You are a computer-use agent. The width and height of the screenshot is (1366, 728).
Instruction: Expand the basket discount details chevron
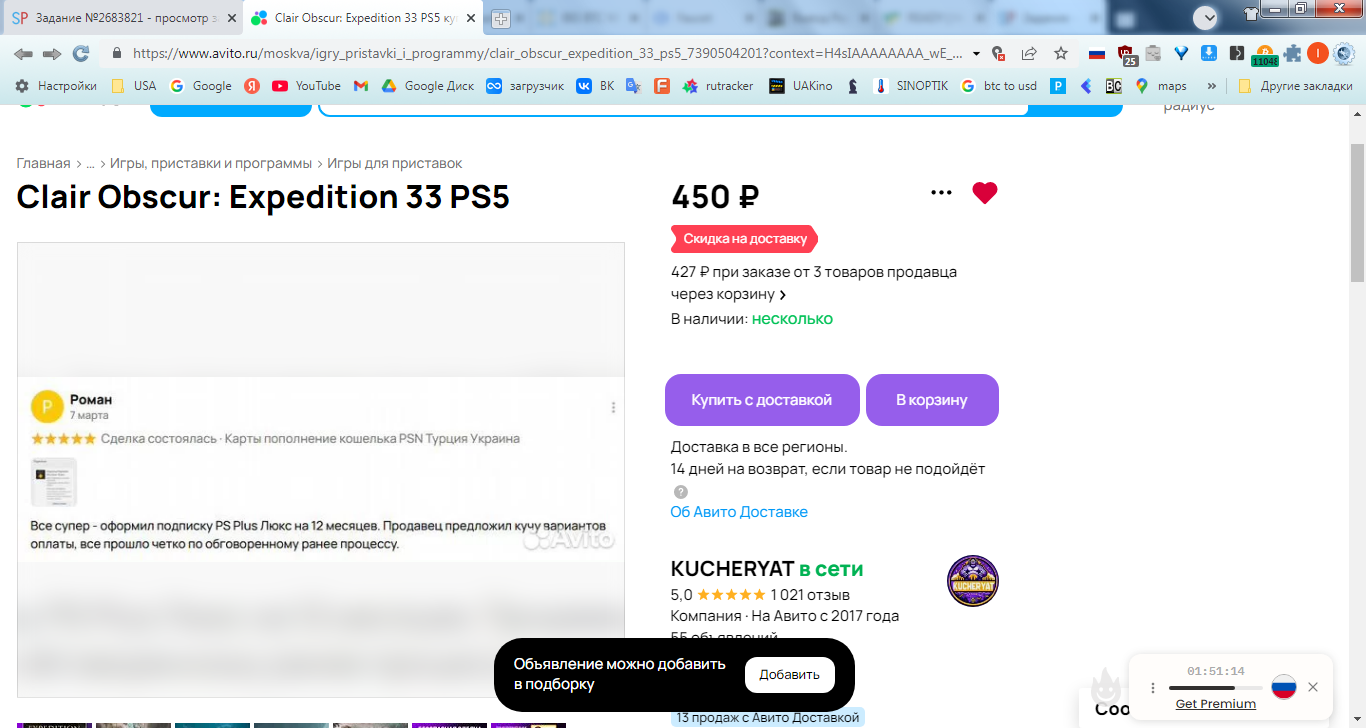[783, 295]
